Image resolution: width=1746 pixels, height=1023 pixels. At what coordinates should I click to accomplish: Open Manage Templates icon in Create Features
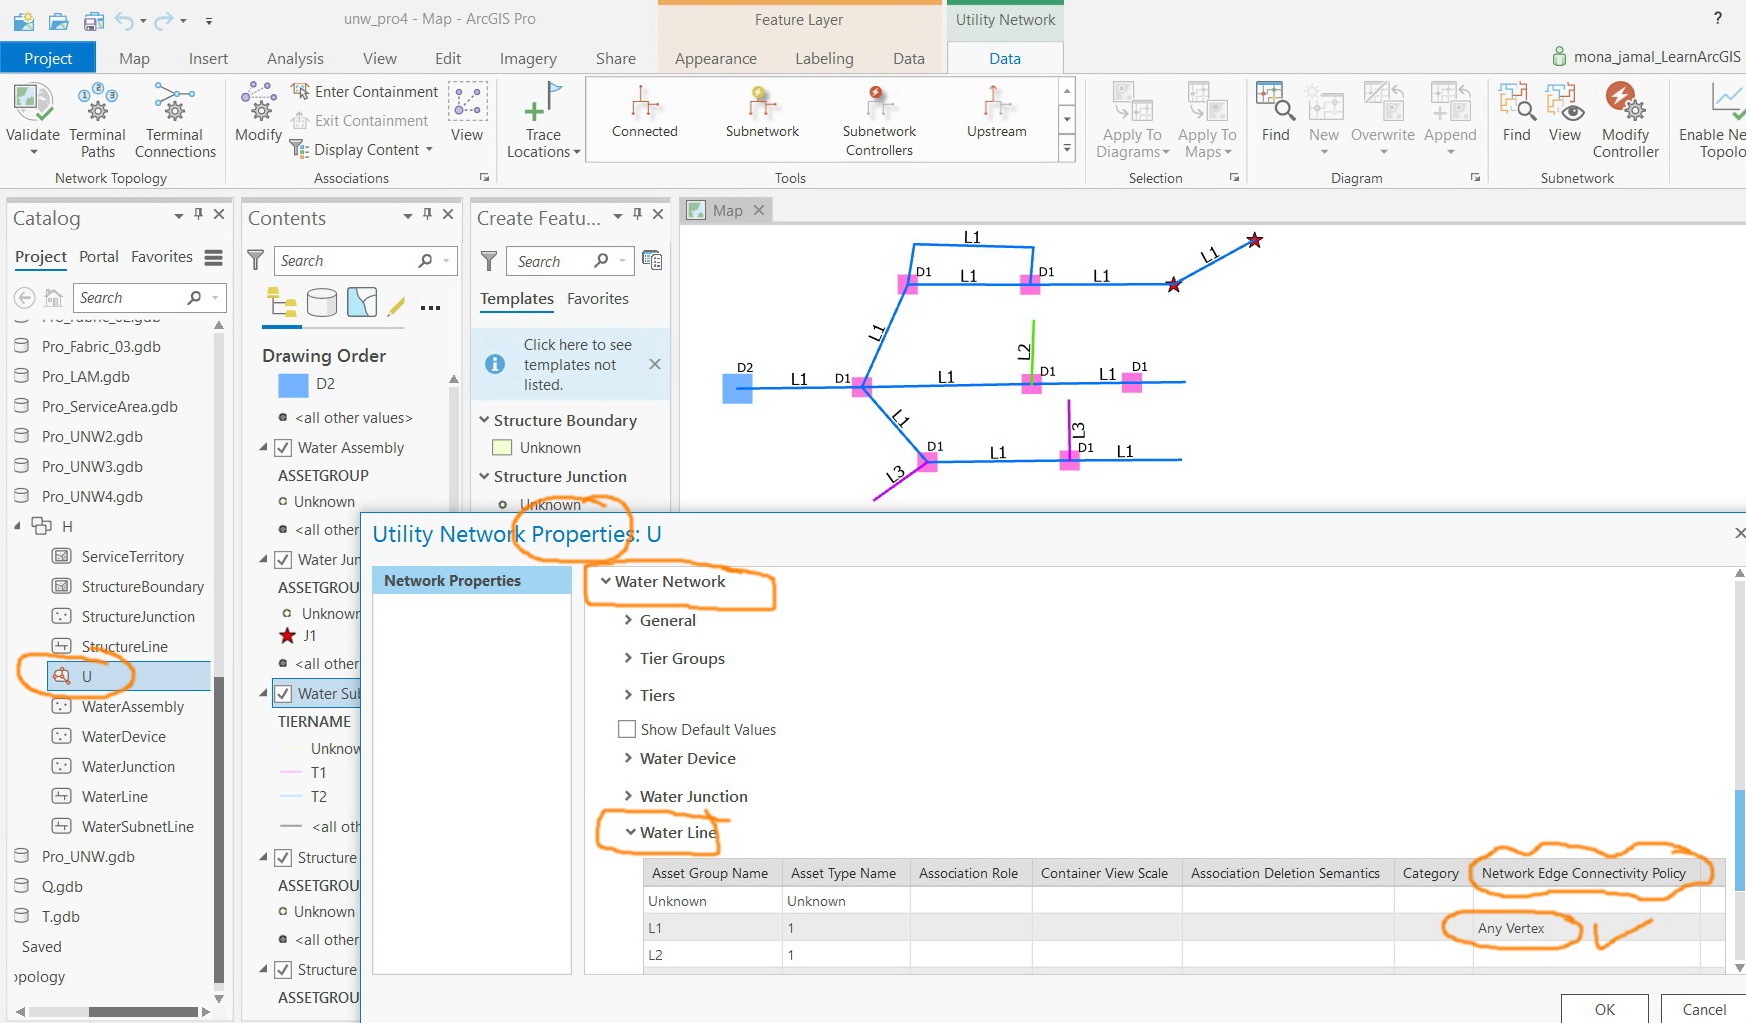[x=652, y=260]
